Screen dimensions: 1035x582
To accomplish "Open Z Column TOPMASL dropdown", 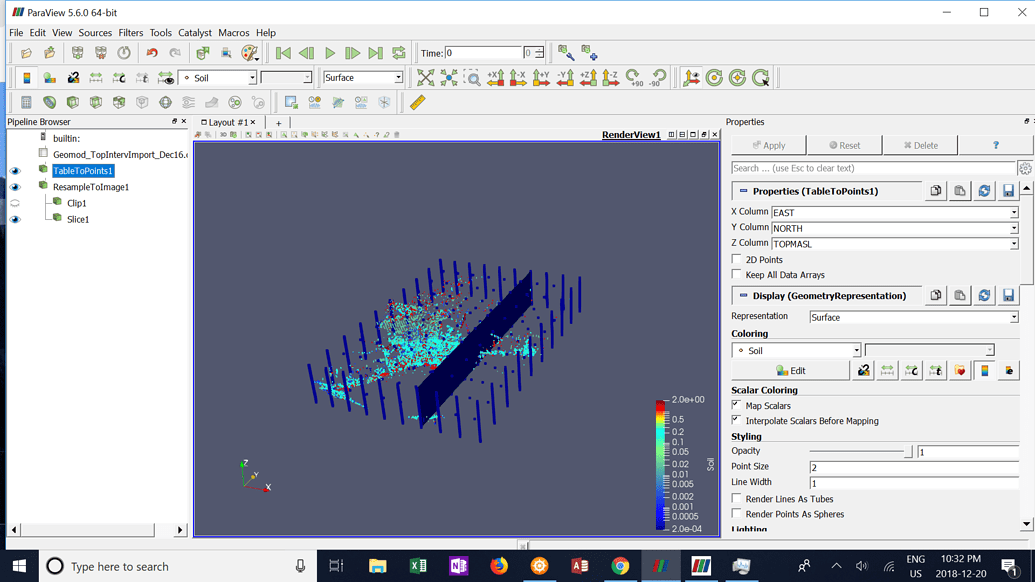I will [x=895, y=244].
